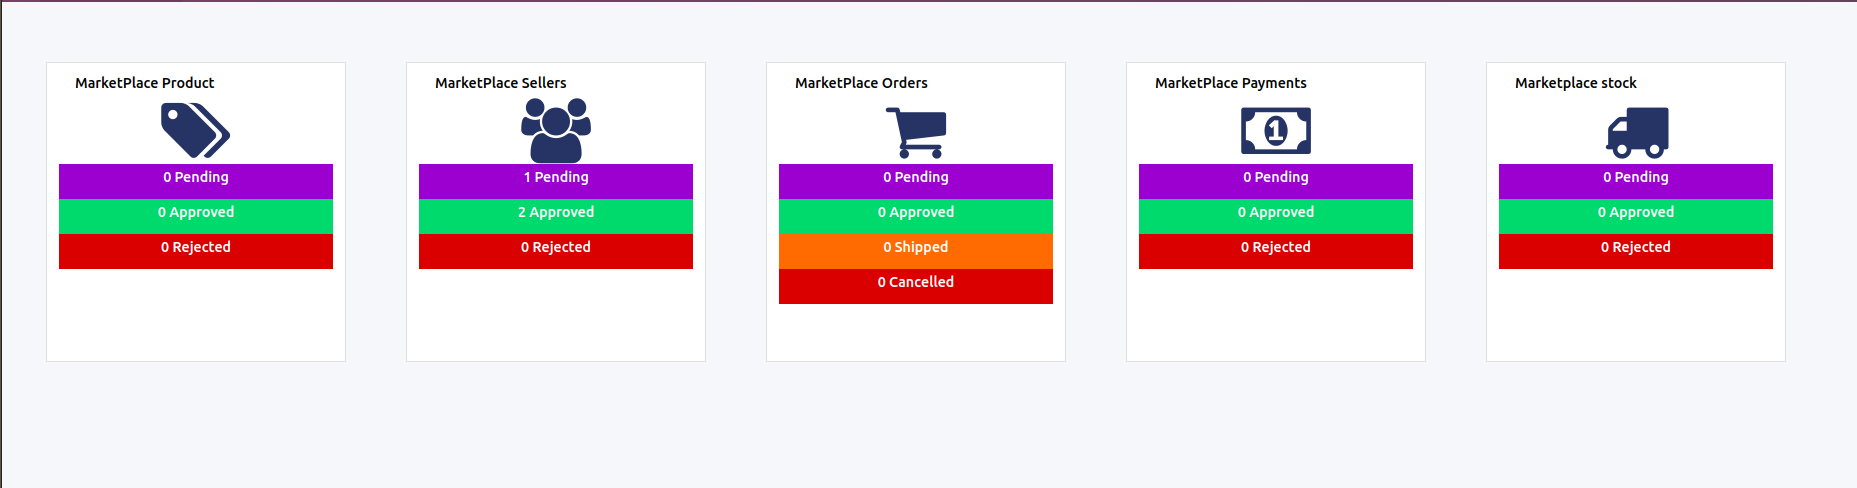Open pending orders purple bar

pyautogui.click(x=916, y=178)
